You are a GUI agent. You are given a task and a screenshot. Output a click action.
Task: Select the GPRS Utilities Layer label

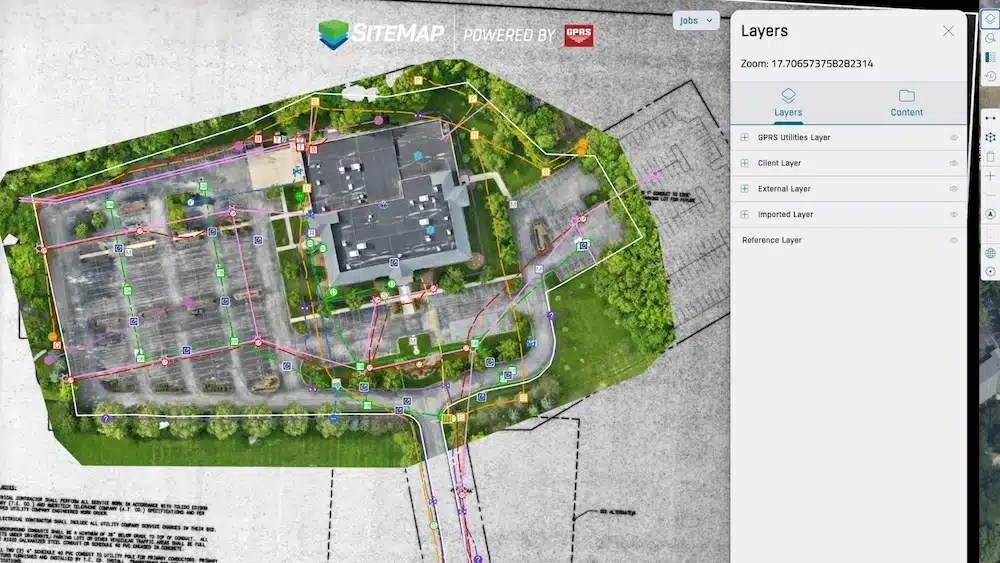click(x=794, y=137)
